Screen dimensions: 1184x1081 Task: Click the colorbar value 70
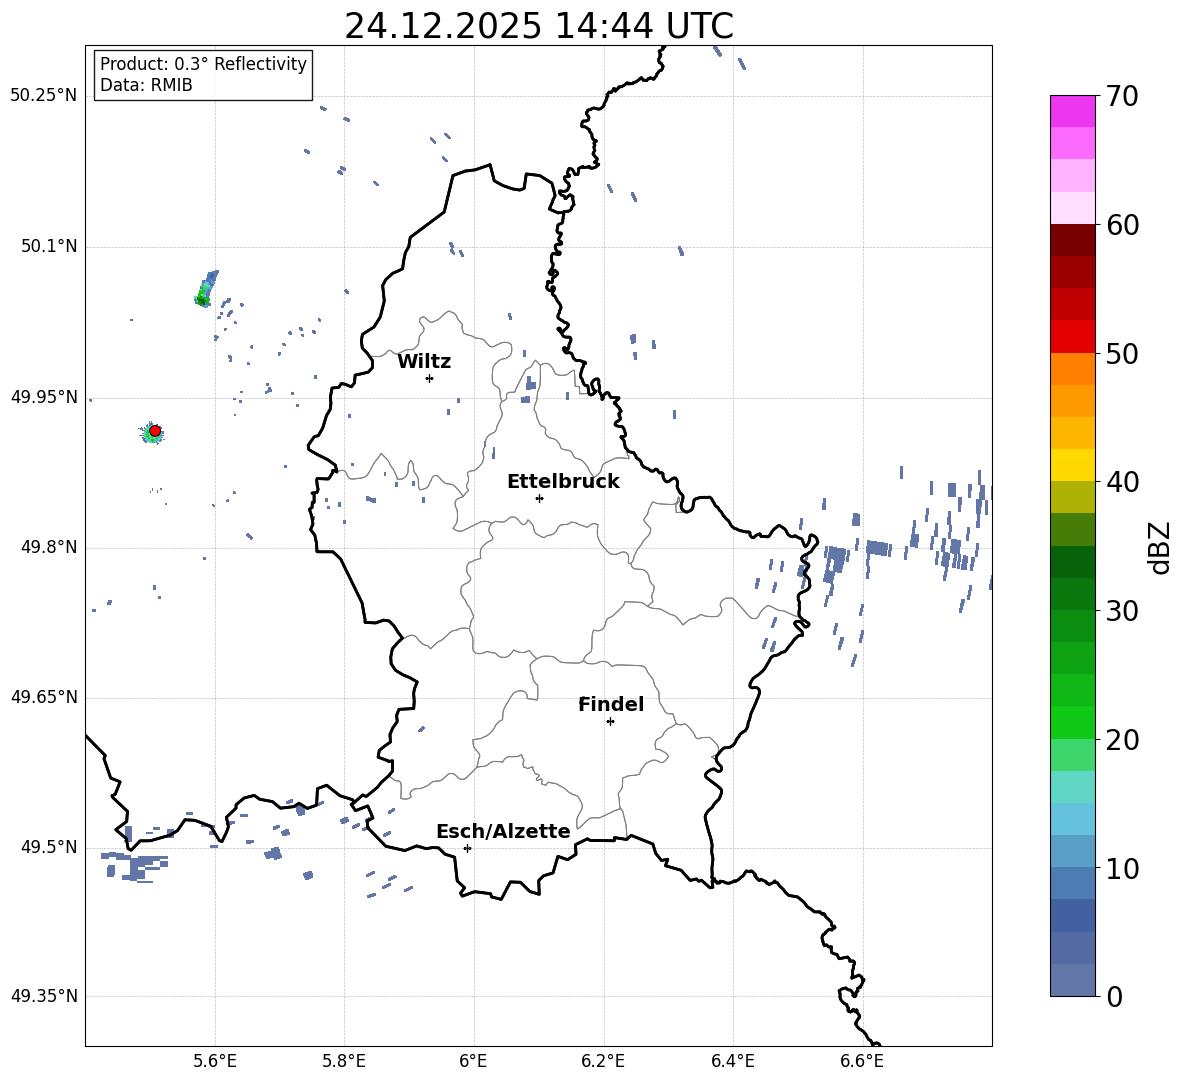(1122, 96)
